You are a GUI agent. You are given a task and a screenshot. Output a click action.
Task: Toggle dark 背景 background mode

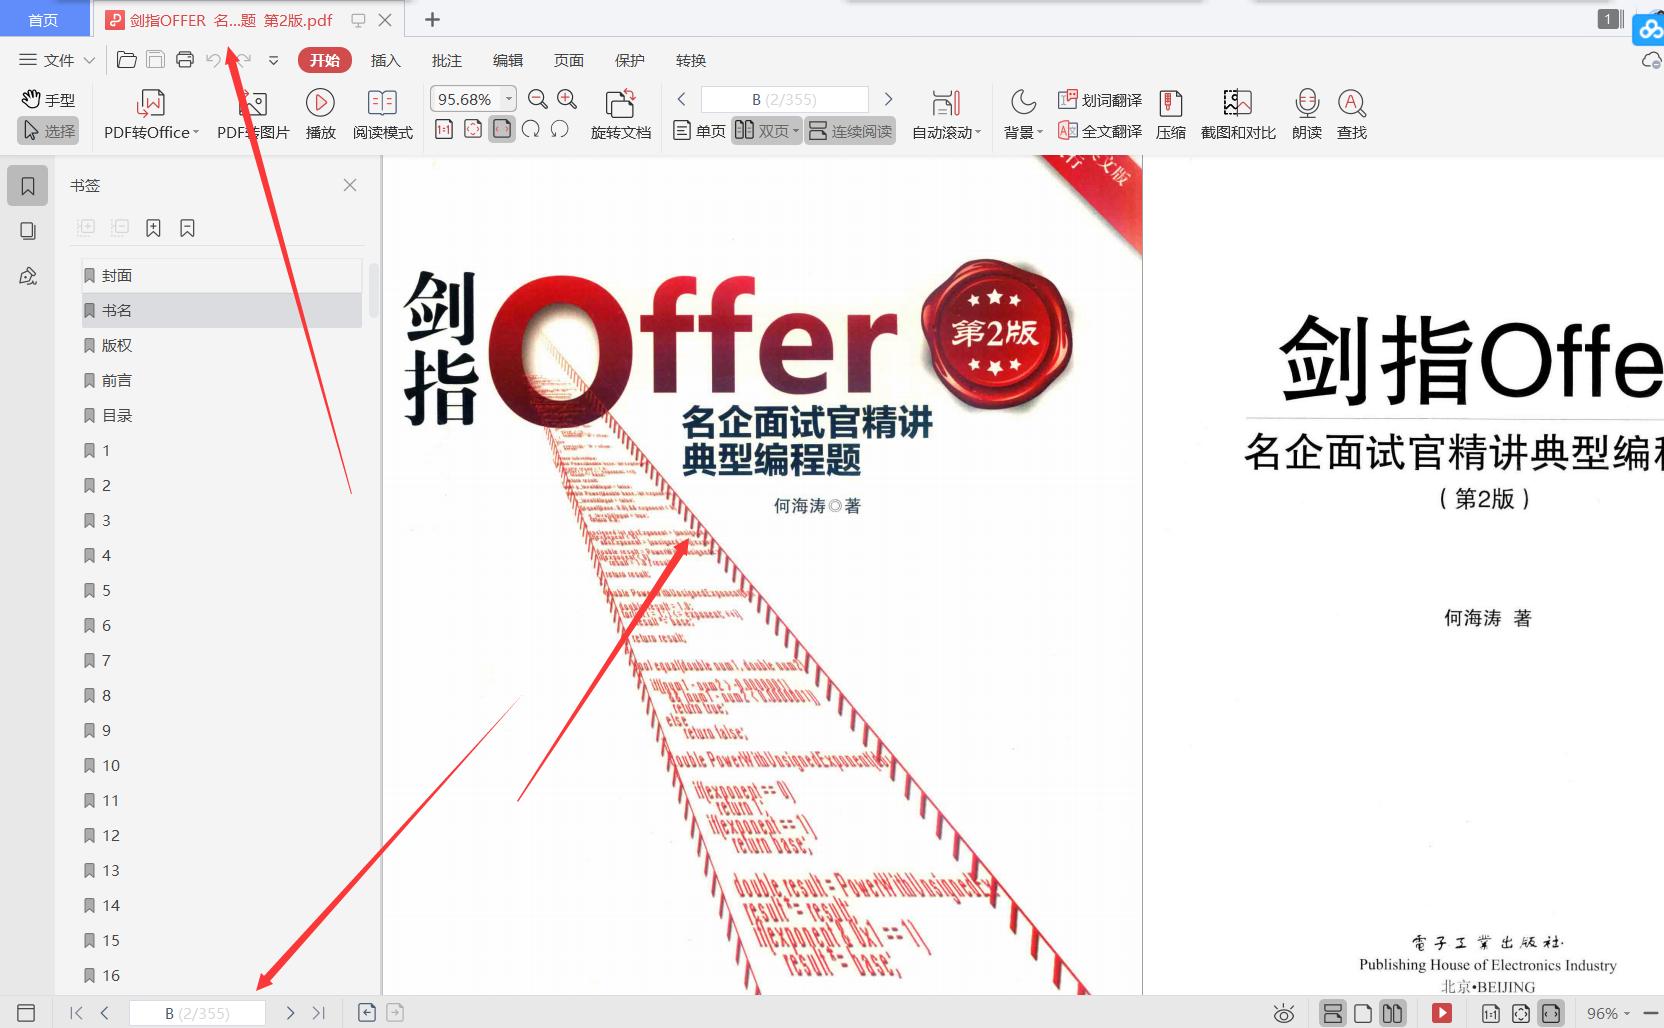1021,113
